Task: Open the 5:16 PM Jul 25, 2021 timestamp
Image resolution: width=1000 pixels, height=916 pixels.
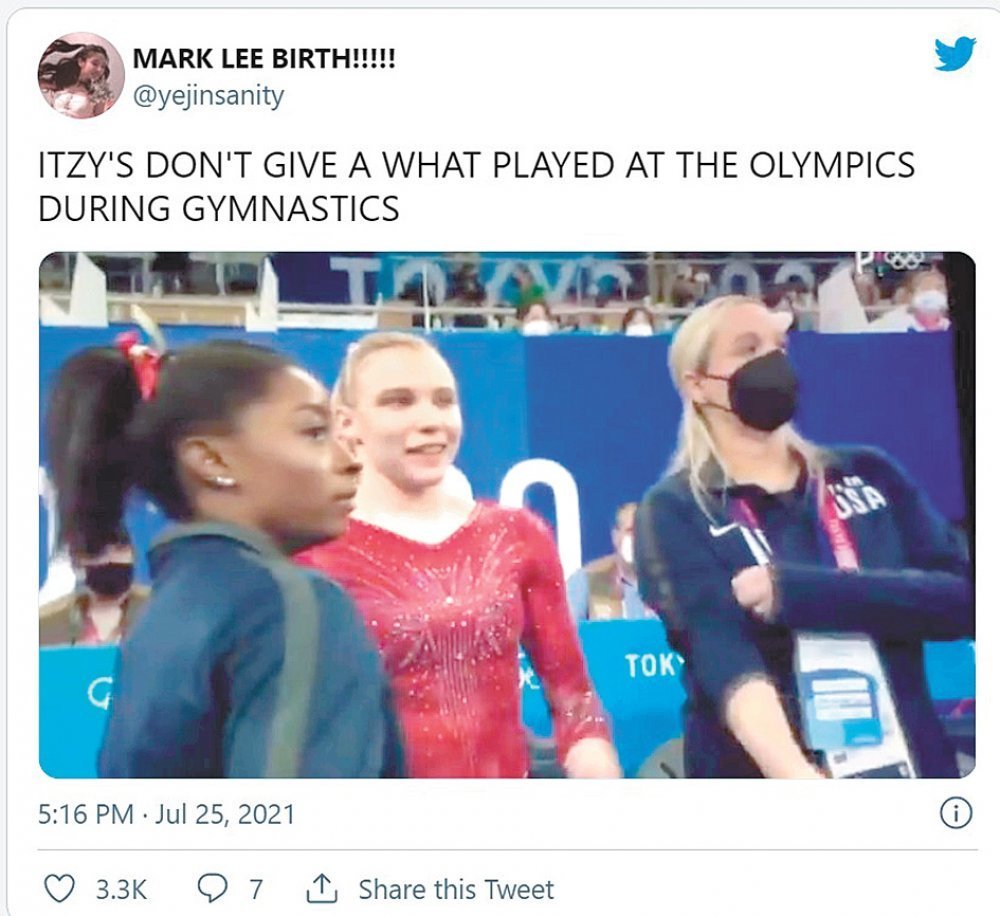Action: coord(166,815)
